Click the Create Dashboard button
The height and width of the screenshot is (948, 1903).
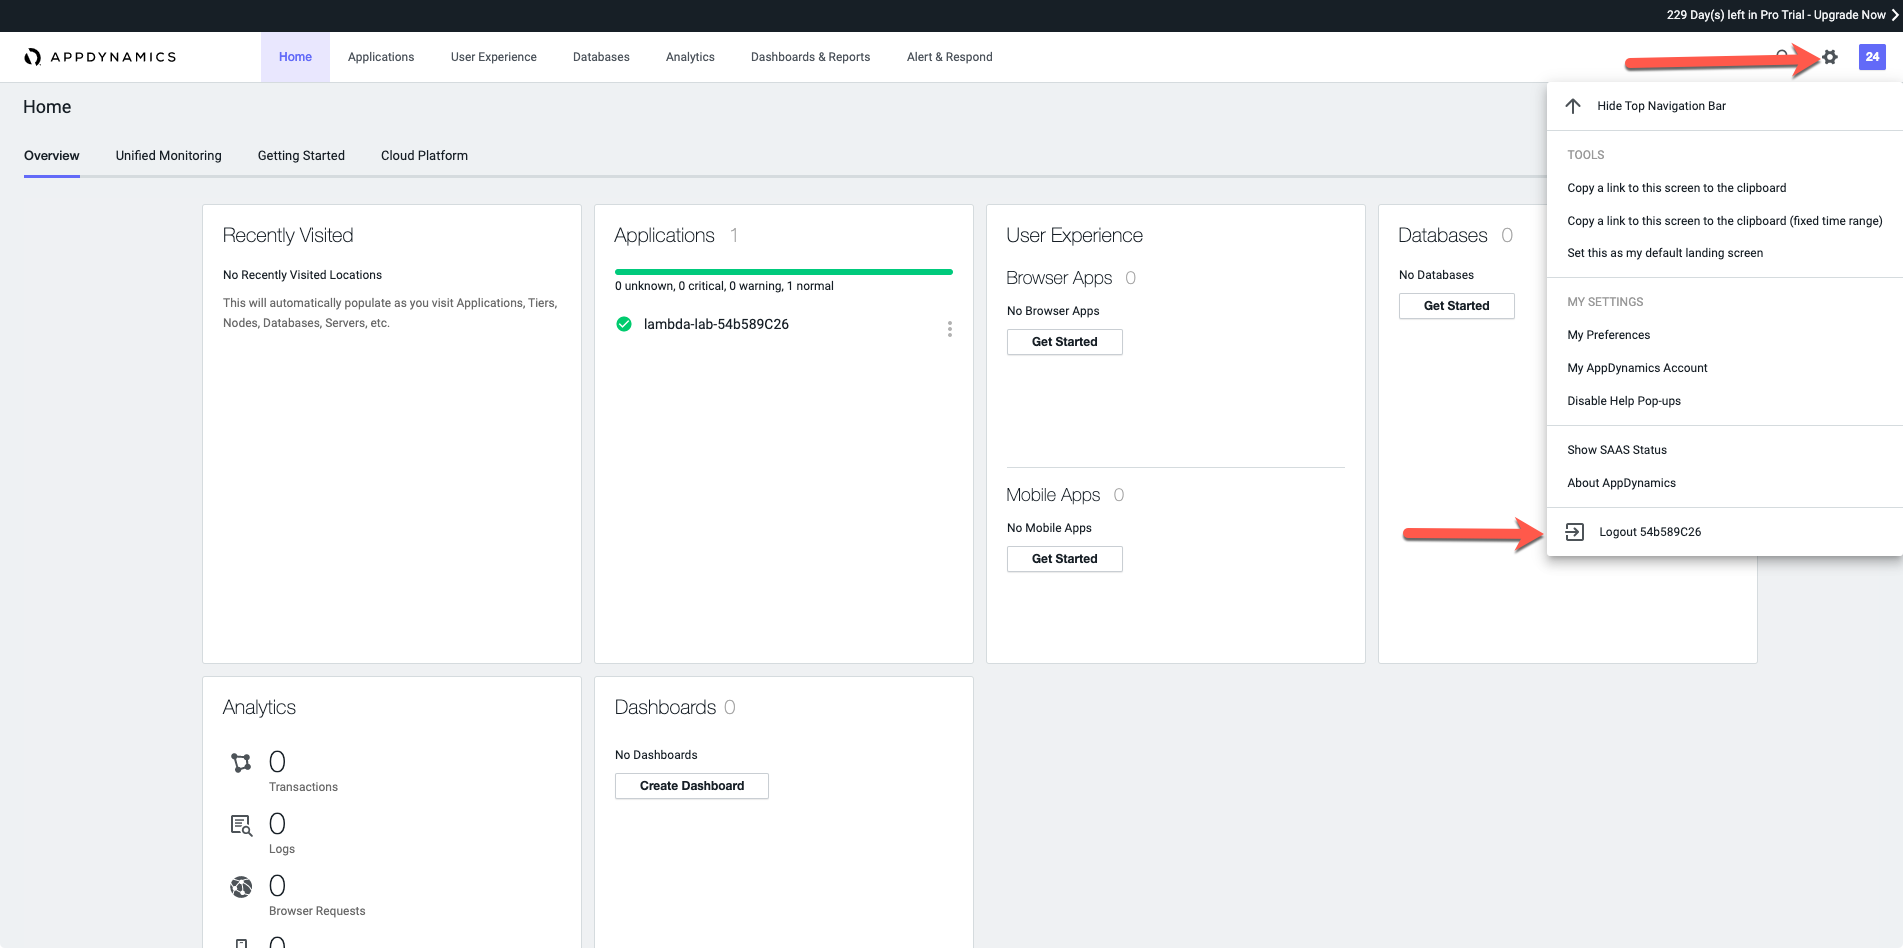click(x=691, y=786)
